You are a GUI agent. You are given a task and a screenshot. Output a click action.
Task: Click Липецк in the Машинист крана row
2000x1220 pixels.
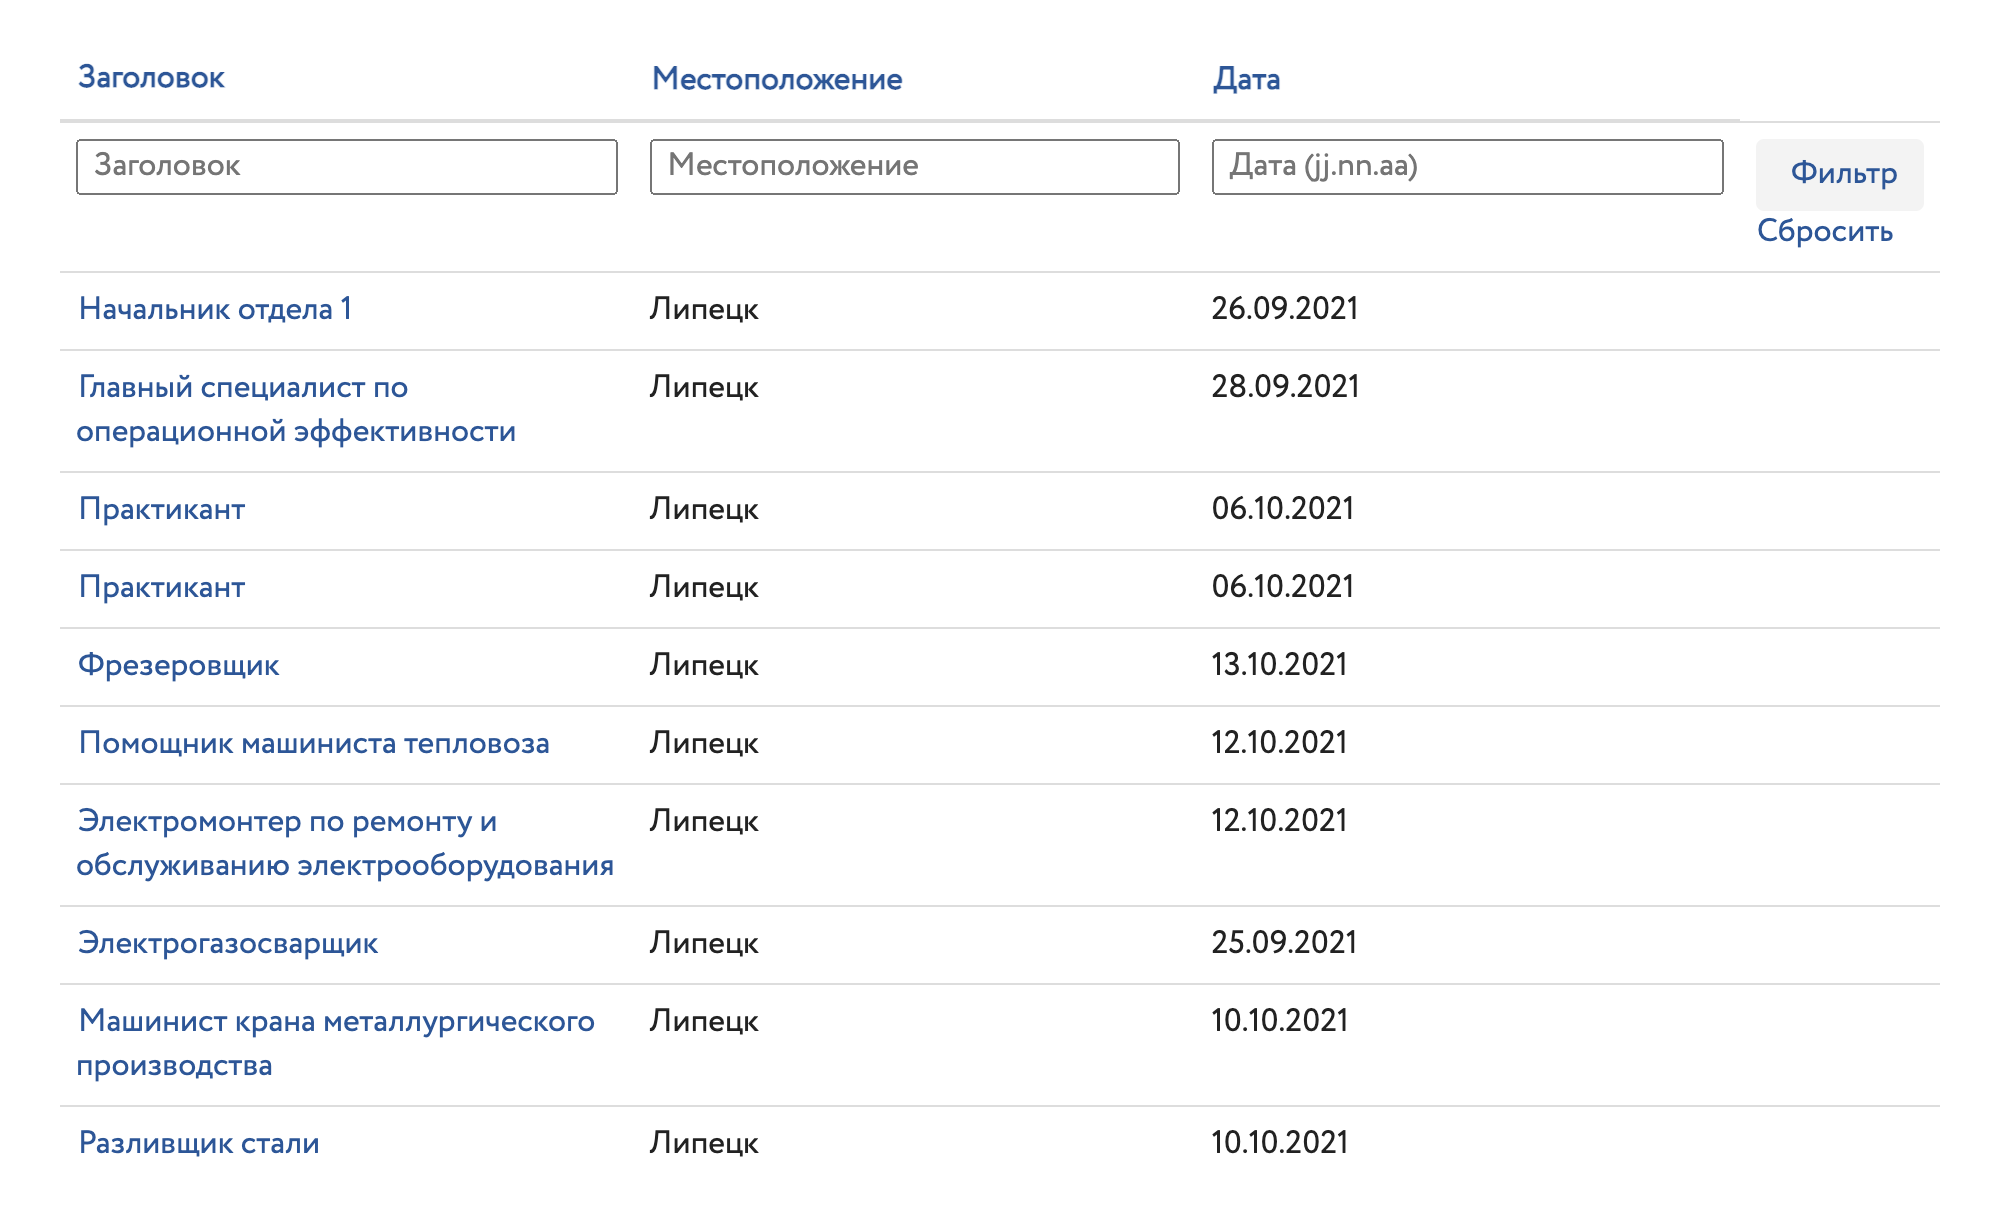click(704, 1022)
